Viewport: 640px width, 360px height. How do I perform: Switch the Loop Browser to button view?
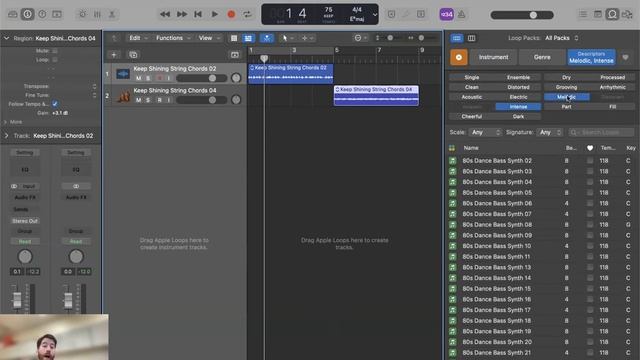(x=456, y=38)
